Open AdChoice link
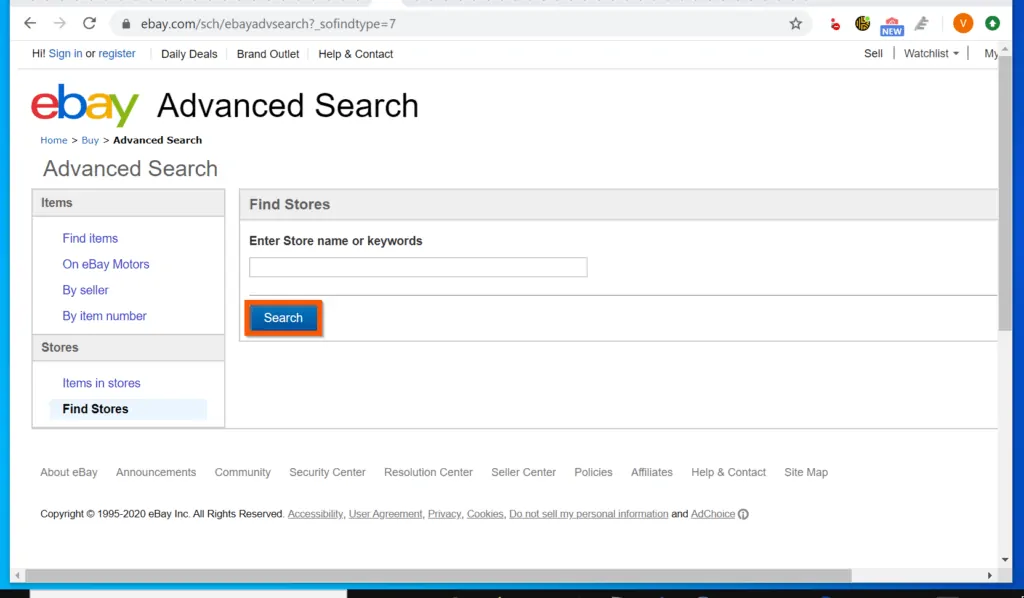The image size is (1024, 598). (713, 514)
